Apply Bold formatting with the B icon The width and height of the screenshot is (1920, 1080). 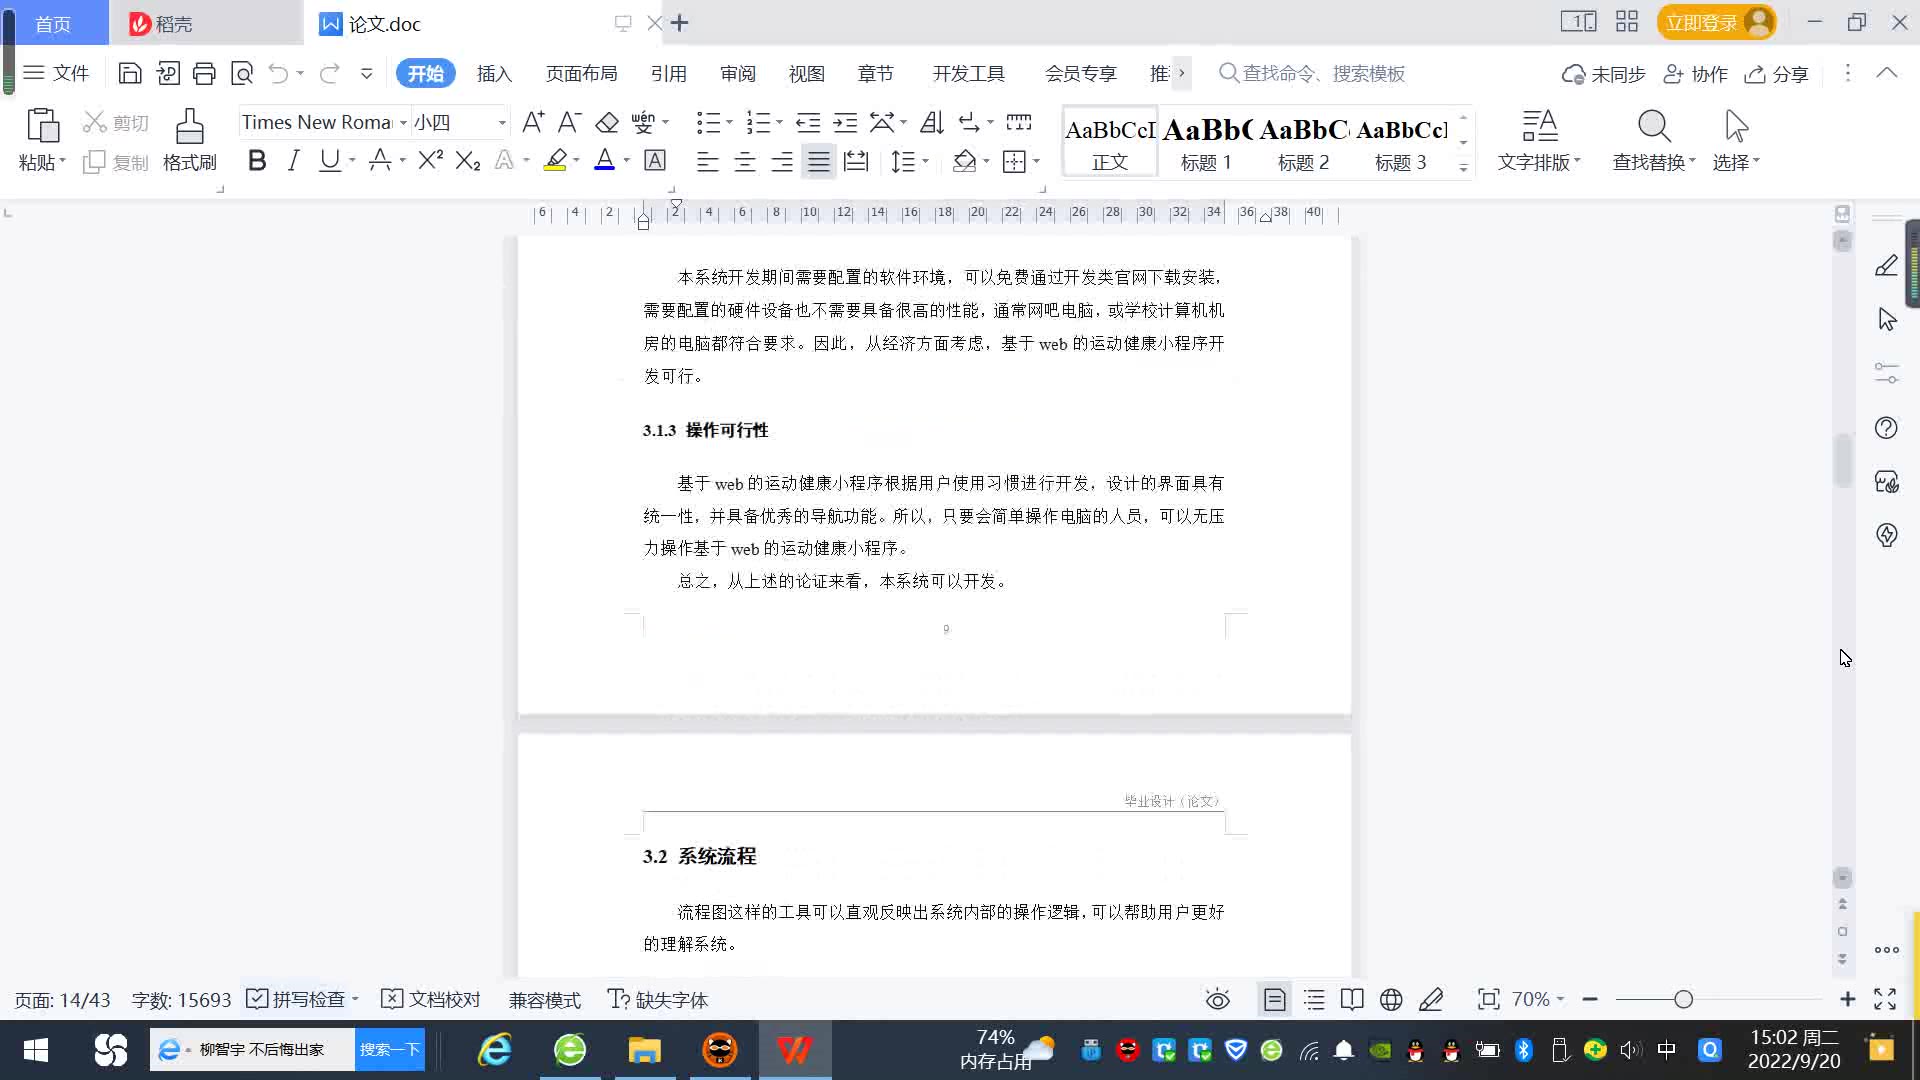257,161
